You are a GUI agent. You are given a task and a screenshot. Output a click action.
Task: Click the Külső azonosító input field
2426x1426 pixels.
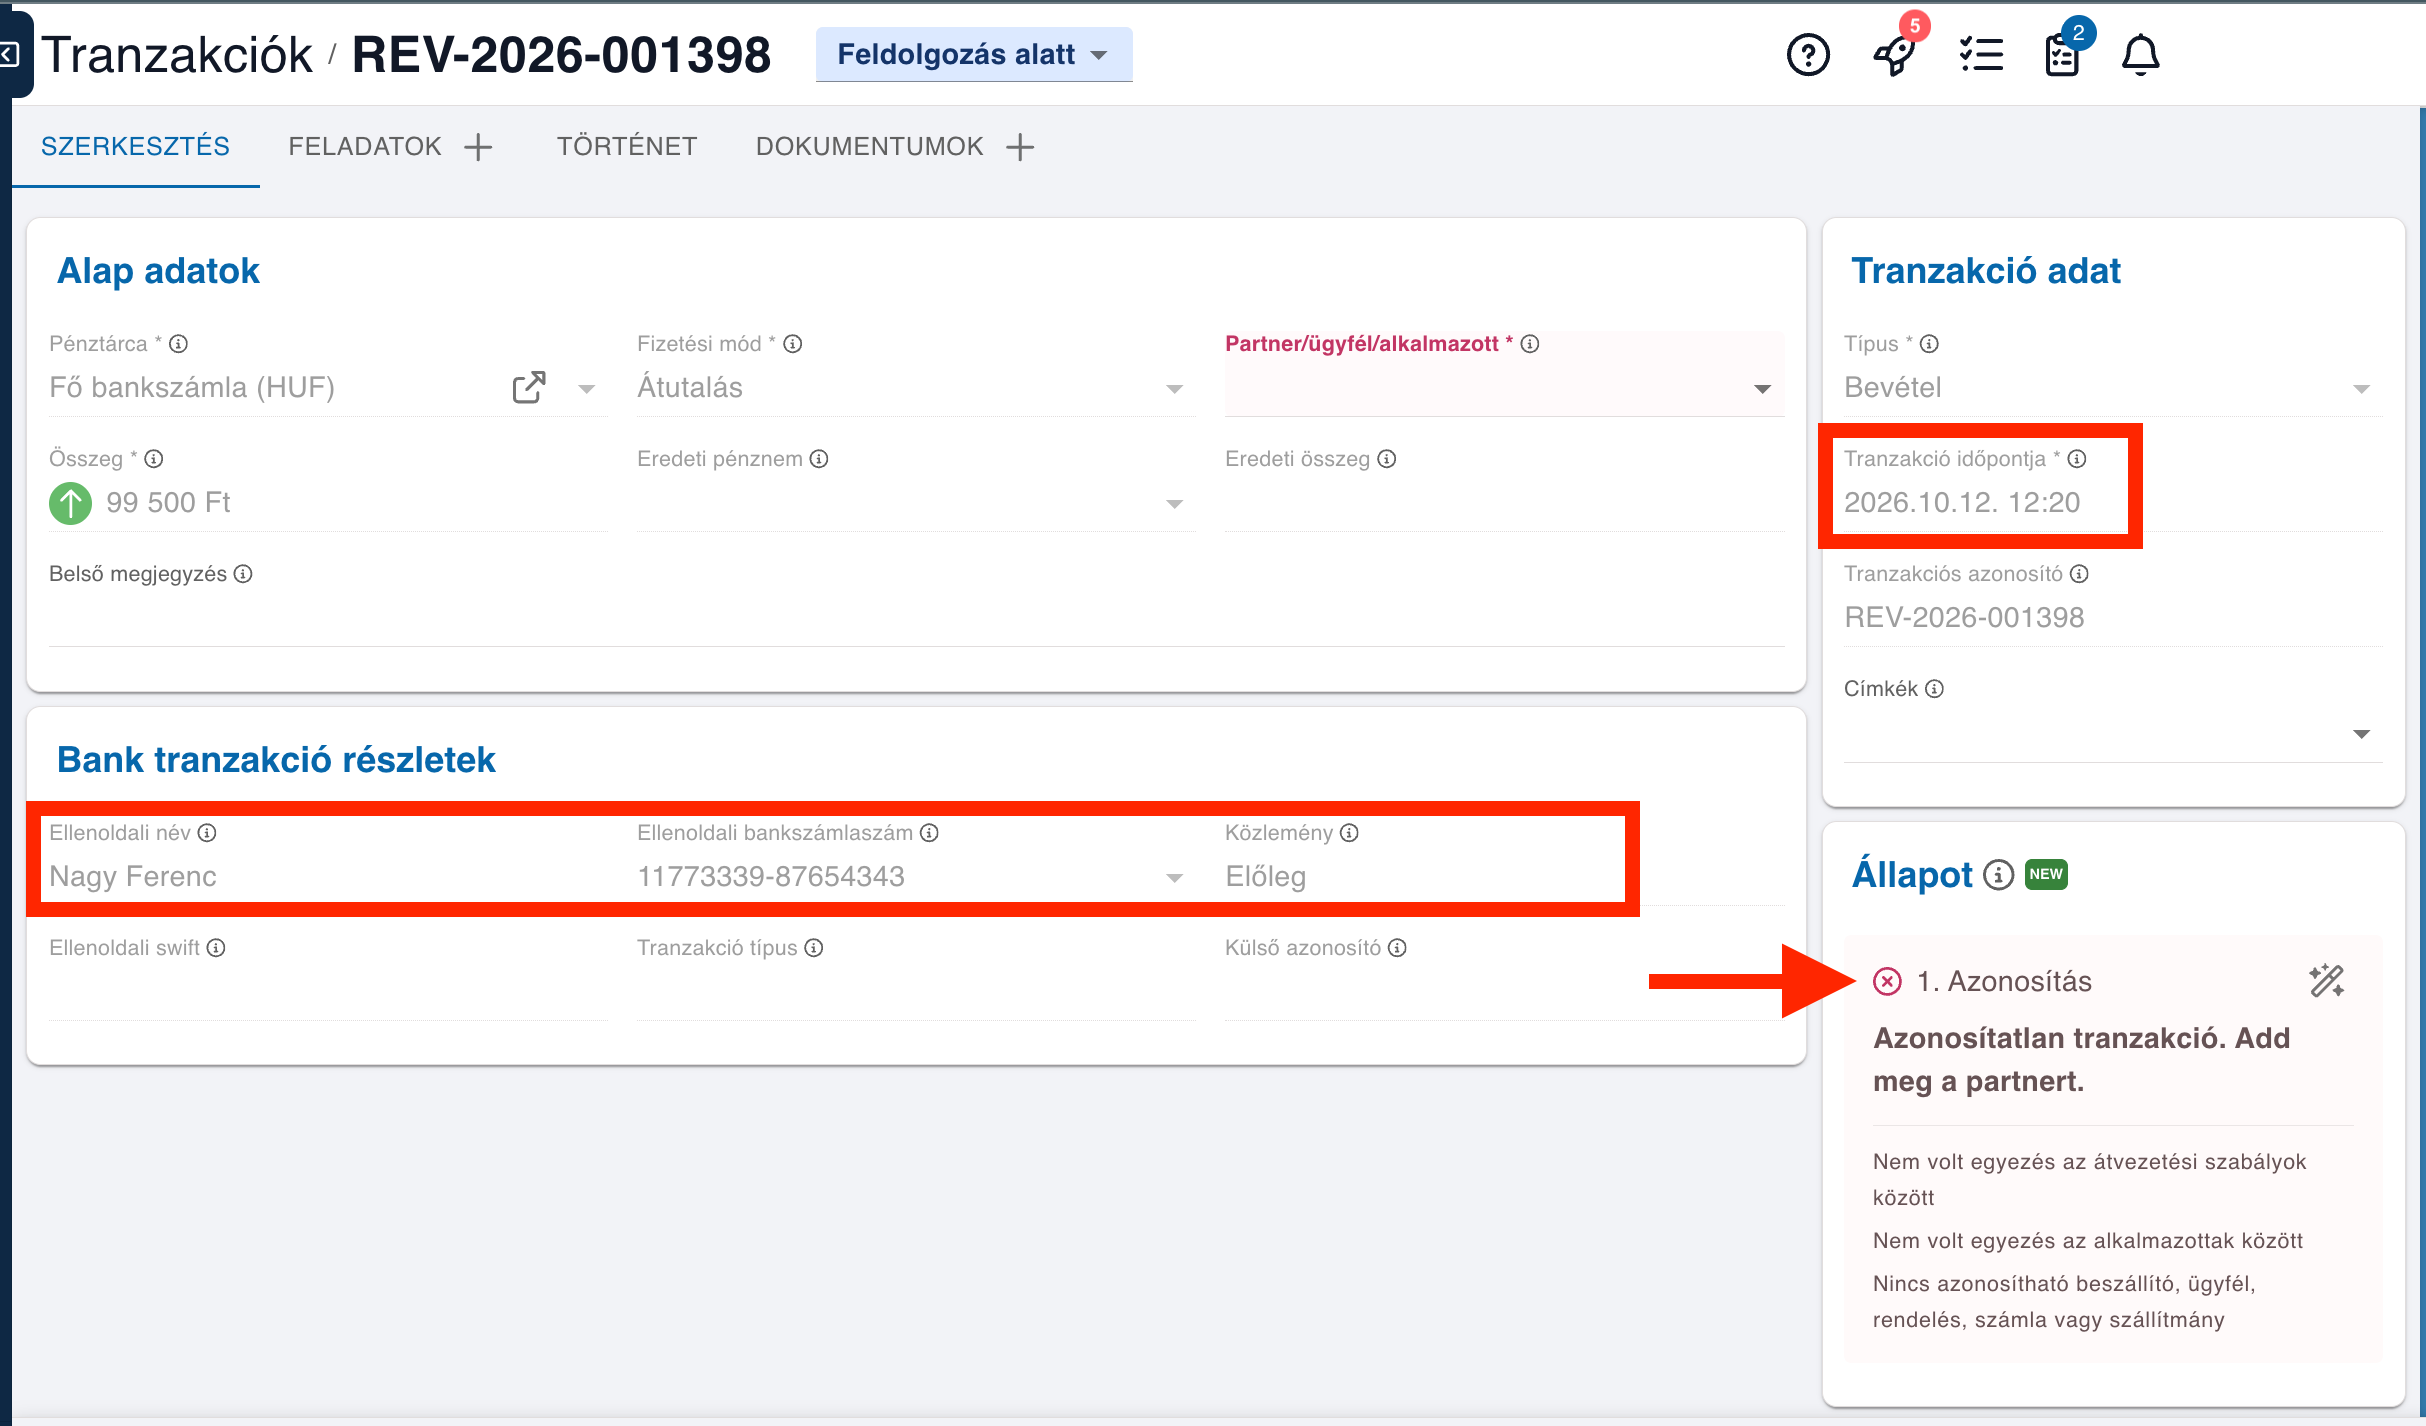(x=1504, y=992)
